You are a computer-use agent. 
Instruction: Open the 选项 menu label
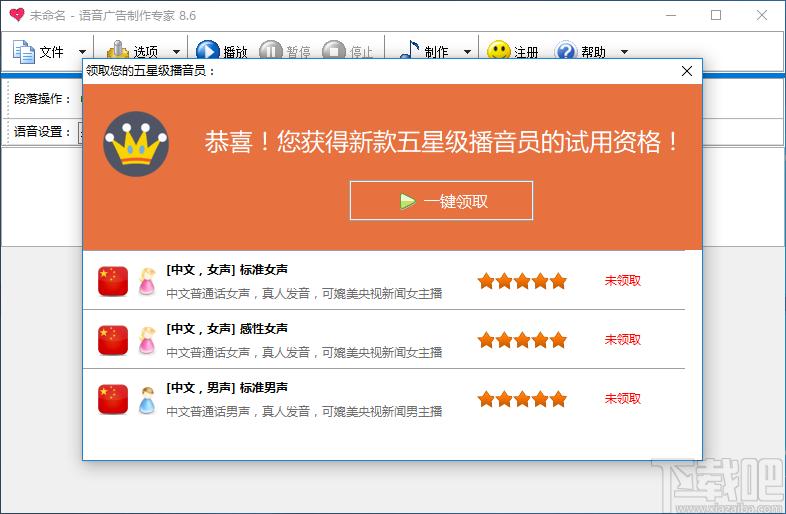(146, 52)
